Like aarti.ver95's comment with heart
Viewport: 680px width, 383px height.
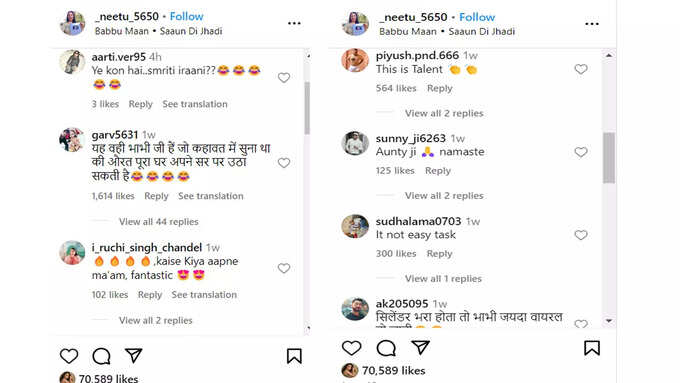pyautogui.click(x=284, y=78)
